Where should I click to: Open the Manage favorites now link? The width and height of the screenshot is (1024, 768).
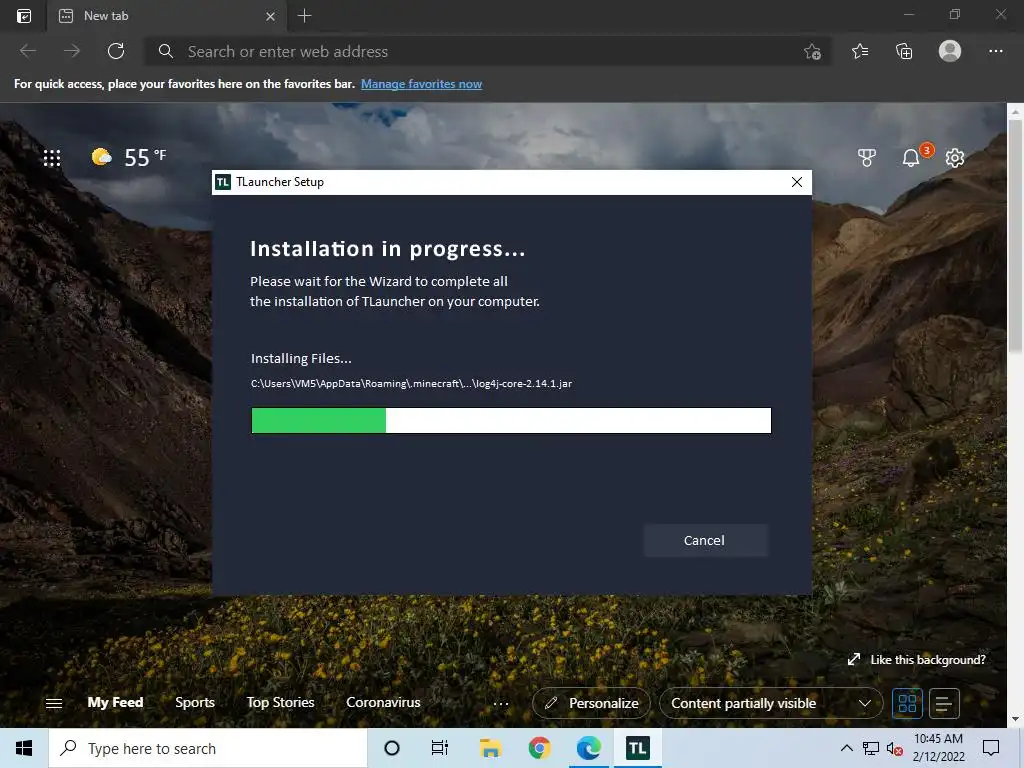coord(421,84)
